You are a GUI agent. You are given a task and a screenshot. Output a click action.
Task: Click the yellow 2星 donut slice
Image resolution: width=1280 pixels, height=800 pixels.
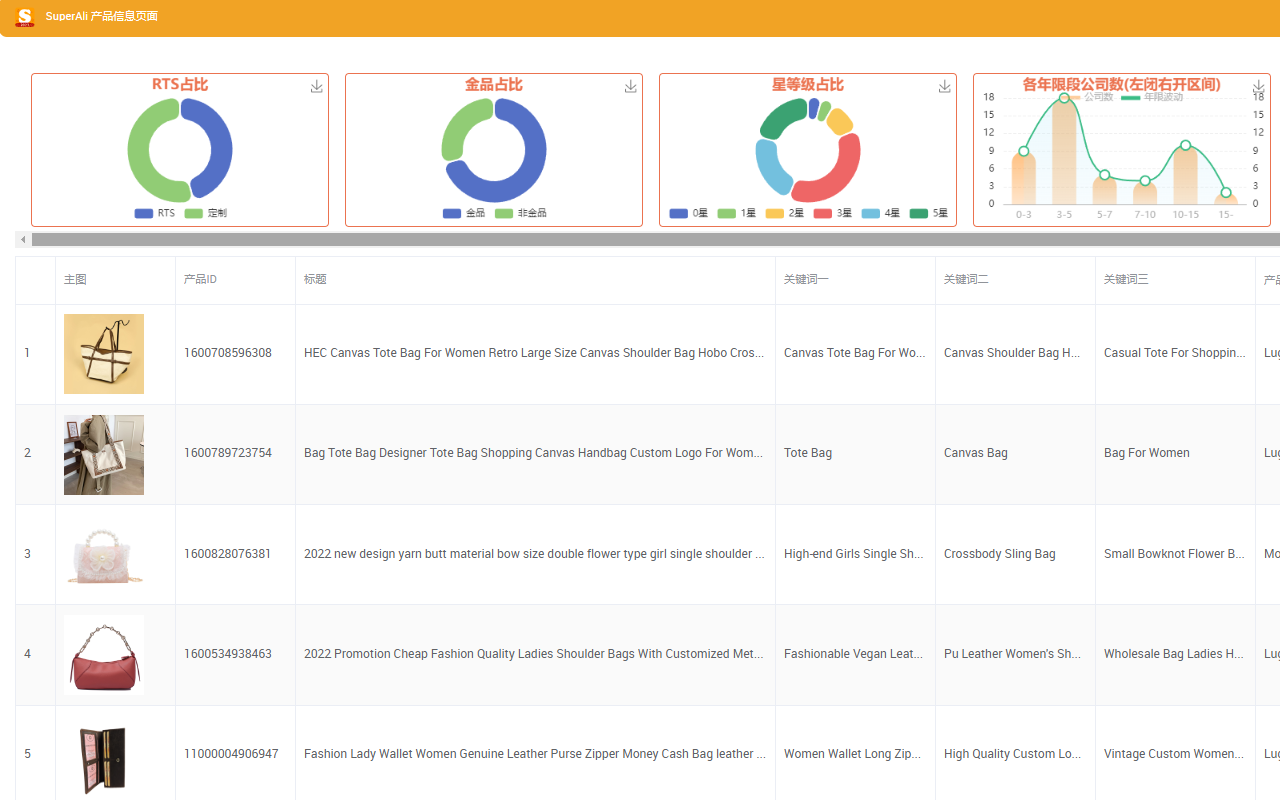pos(840,121)
